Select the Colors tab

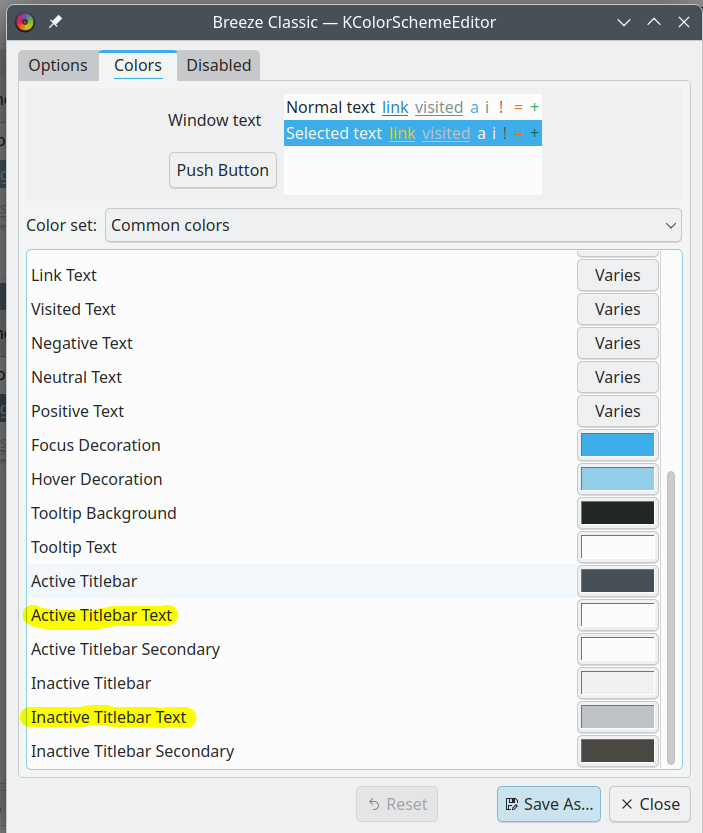[138, 65]
